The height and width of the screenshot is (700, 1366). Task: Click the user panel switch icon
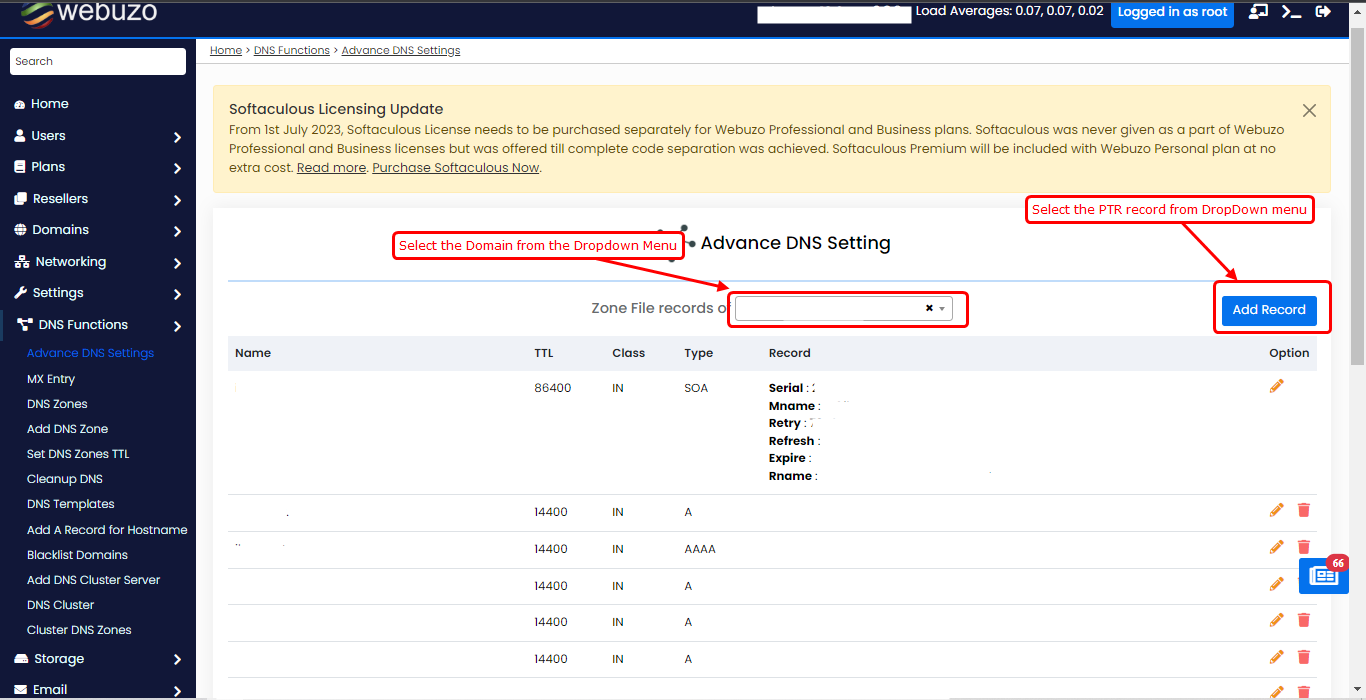coord(1258,12)
